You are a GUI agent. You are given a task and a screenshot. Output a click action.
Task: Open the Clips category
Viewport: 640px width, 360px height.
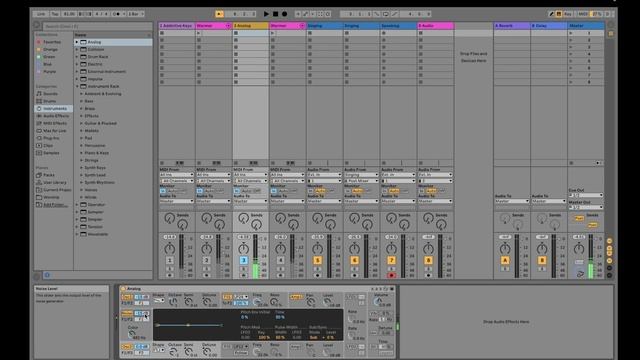click(x=48, y=145)
